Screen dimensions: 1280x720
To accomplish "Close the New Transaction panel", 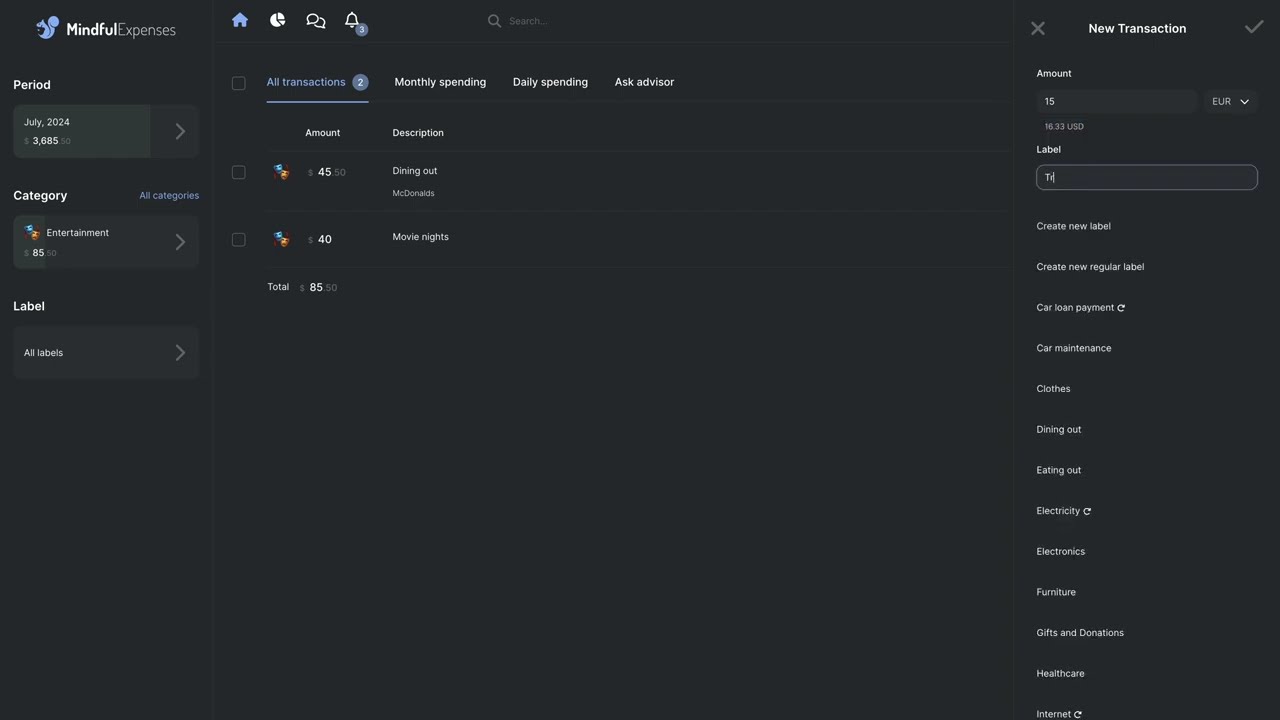I will click(1038, 29).
